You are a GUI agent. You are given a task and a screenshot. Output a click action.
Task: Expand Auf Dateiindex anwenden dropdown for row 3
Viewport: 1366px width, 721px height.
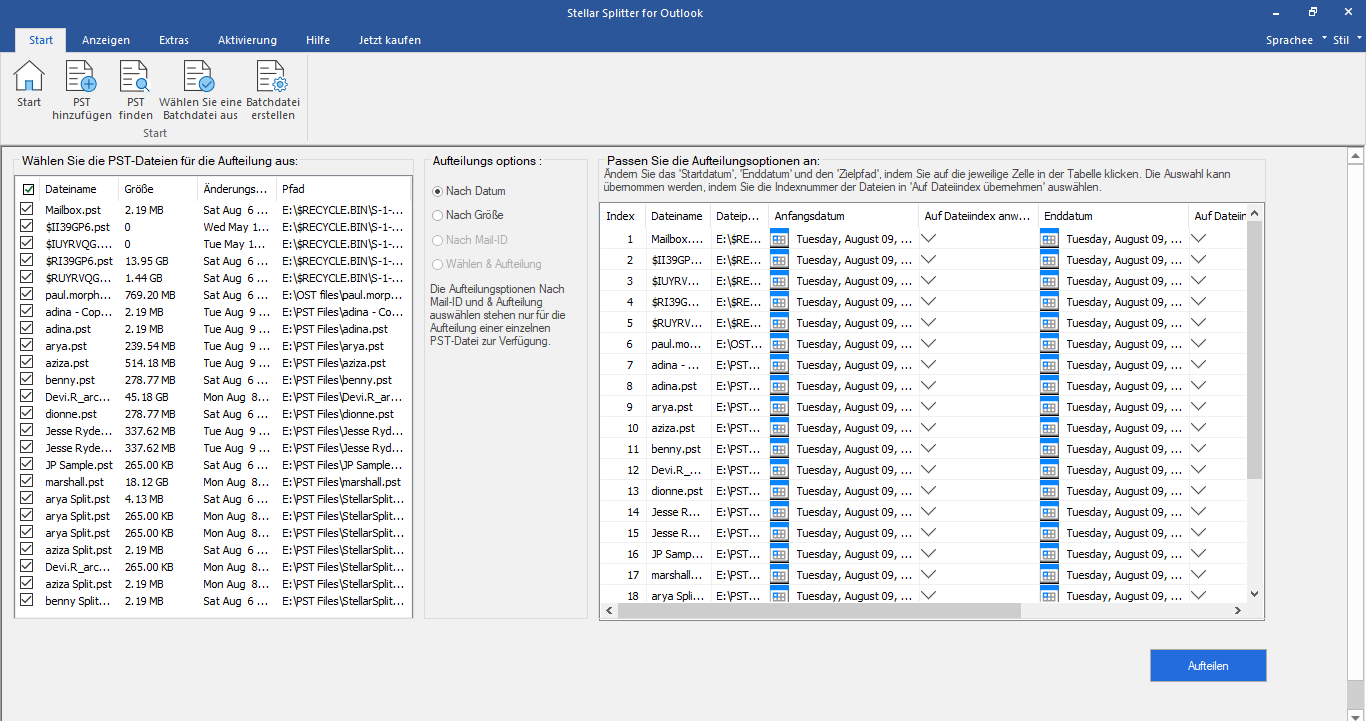coord(928,280)
